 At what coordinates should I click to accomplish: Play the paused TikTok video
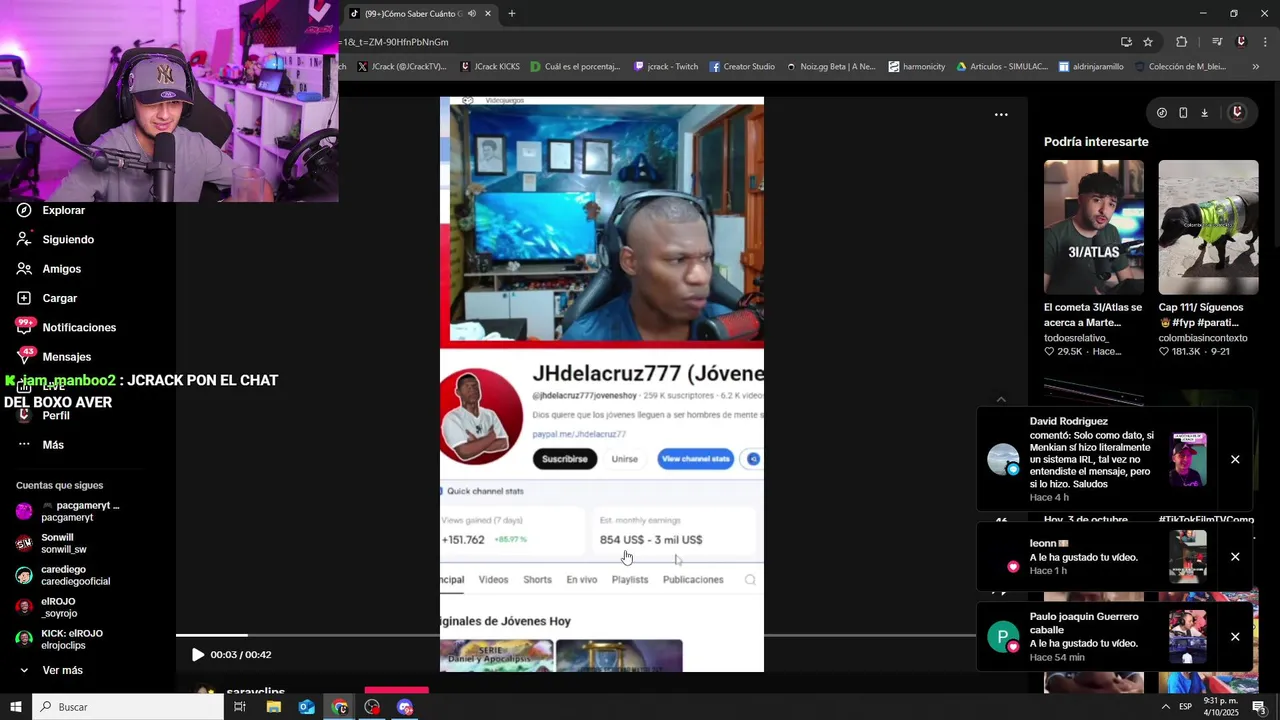tap(198, 655)
